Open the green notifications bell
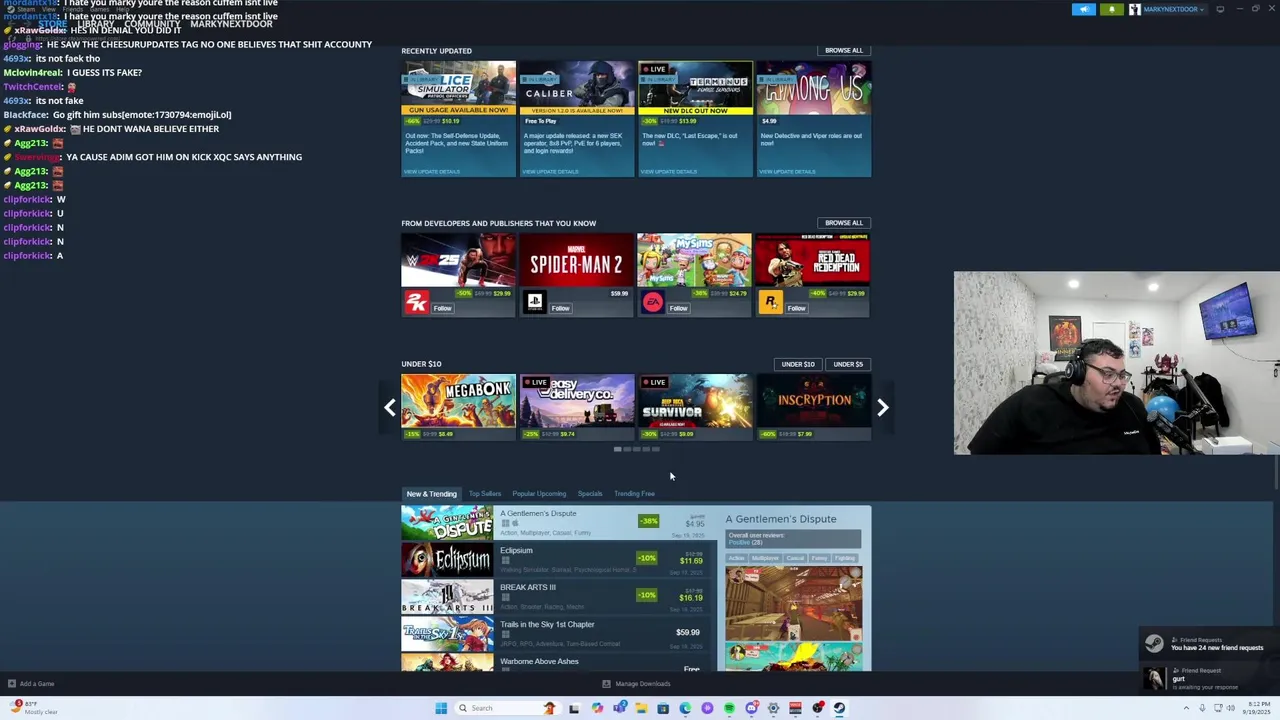The height and width of the screenshot is (720, 1280). [x=1112, y=9]
